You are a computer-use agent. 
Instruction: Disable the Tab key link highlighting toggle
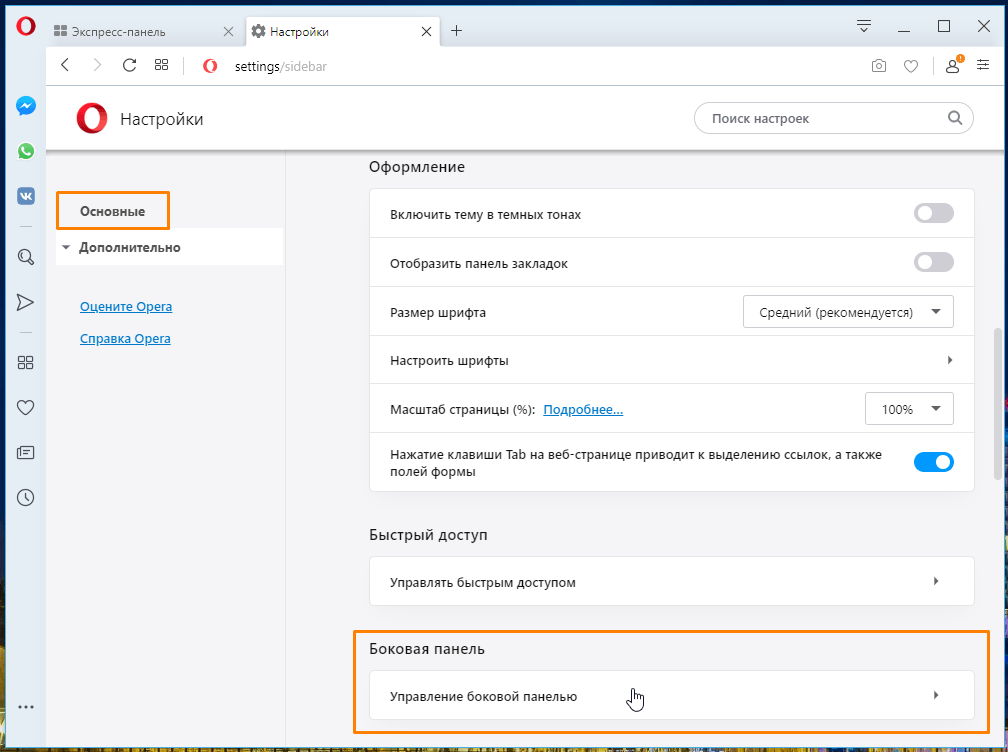click(x=933, y=461)
